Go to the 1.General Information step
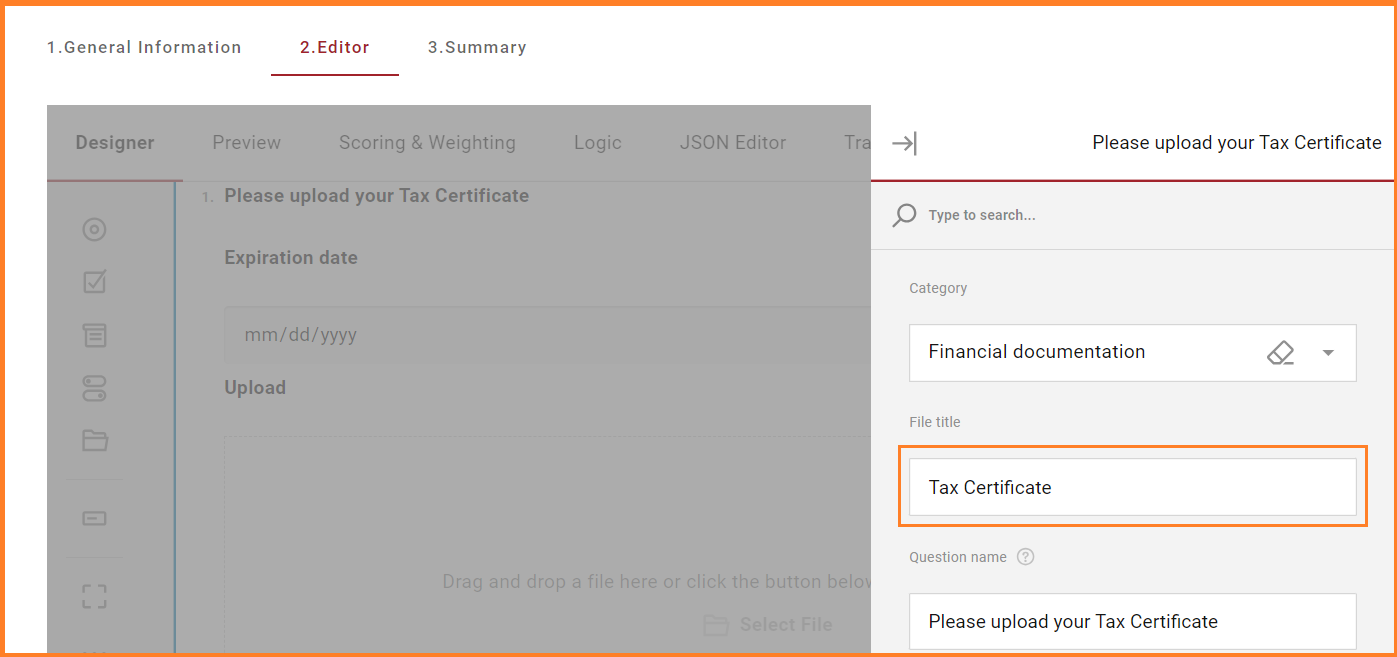1397x657 pixels. [x=144, y=47]
